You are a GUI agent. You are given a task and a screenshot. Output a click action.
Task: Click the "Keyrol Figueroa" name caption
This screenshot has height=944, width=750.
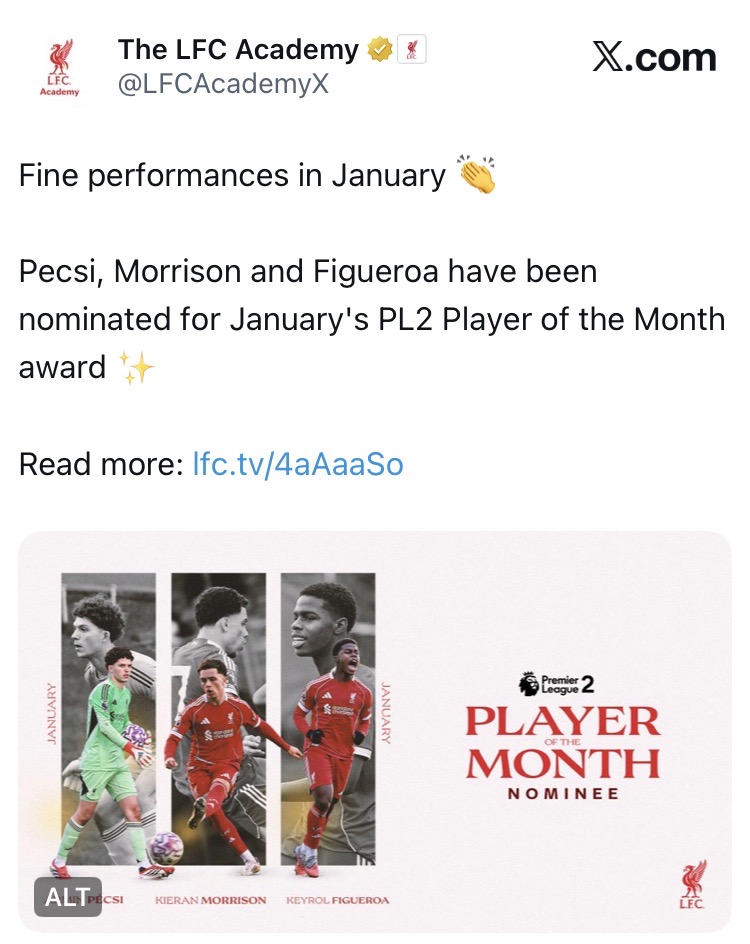click(336, 900)
